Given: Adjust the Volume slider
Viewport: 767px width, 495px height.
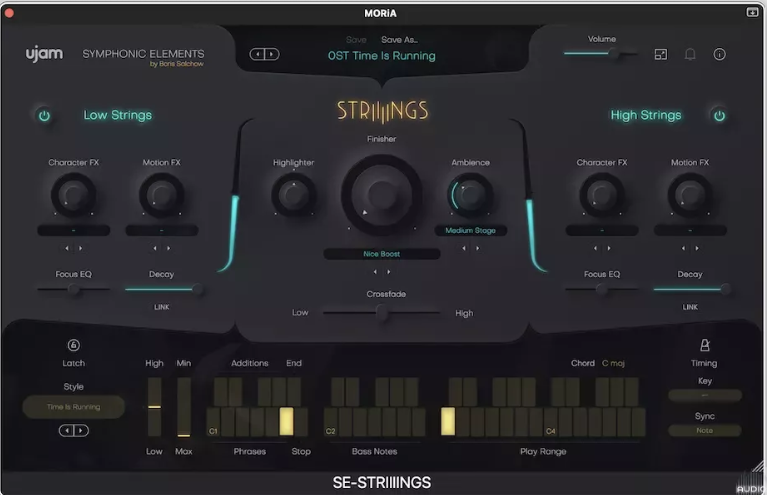Looking at the screenshot, I should pos(601,54).
